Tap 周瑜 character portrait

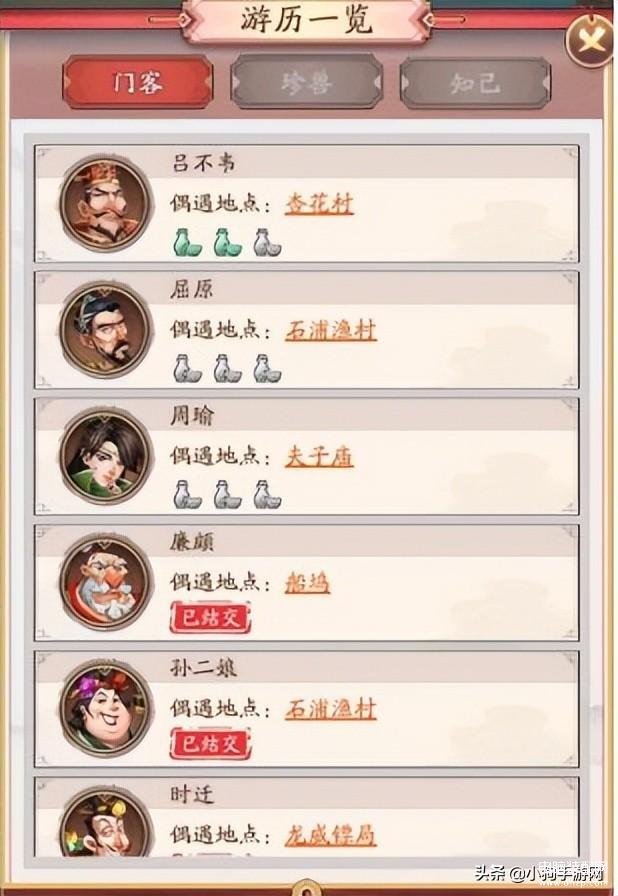(x=106, y=456)
